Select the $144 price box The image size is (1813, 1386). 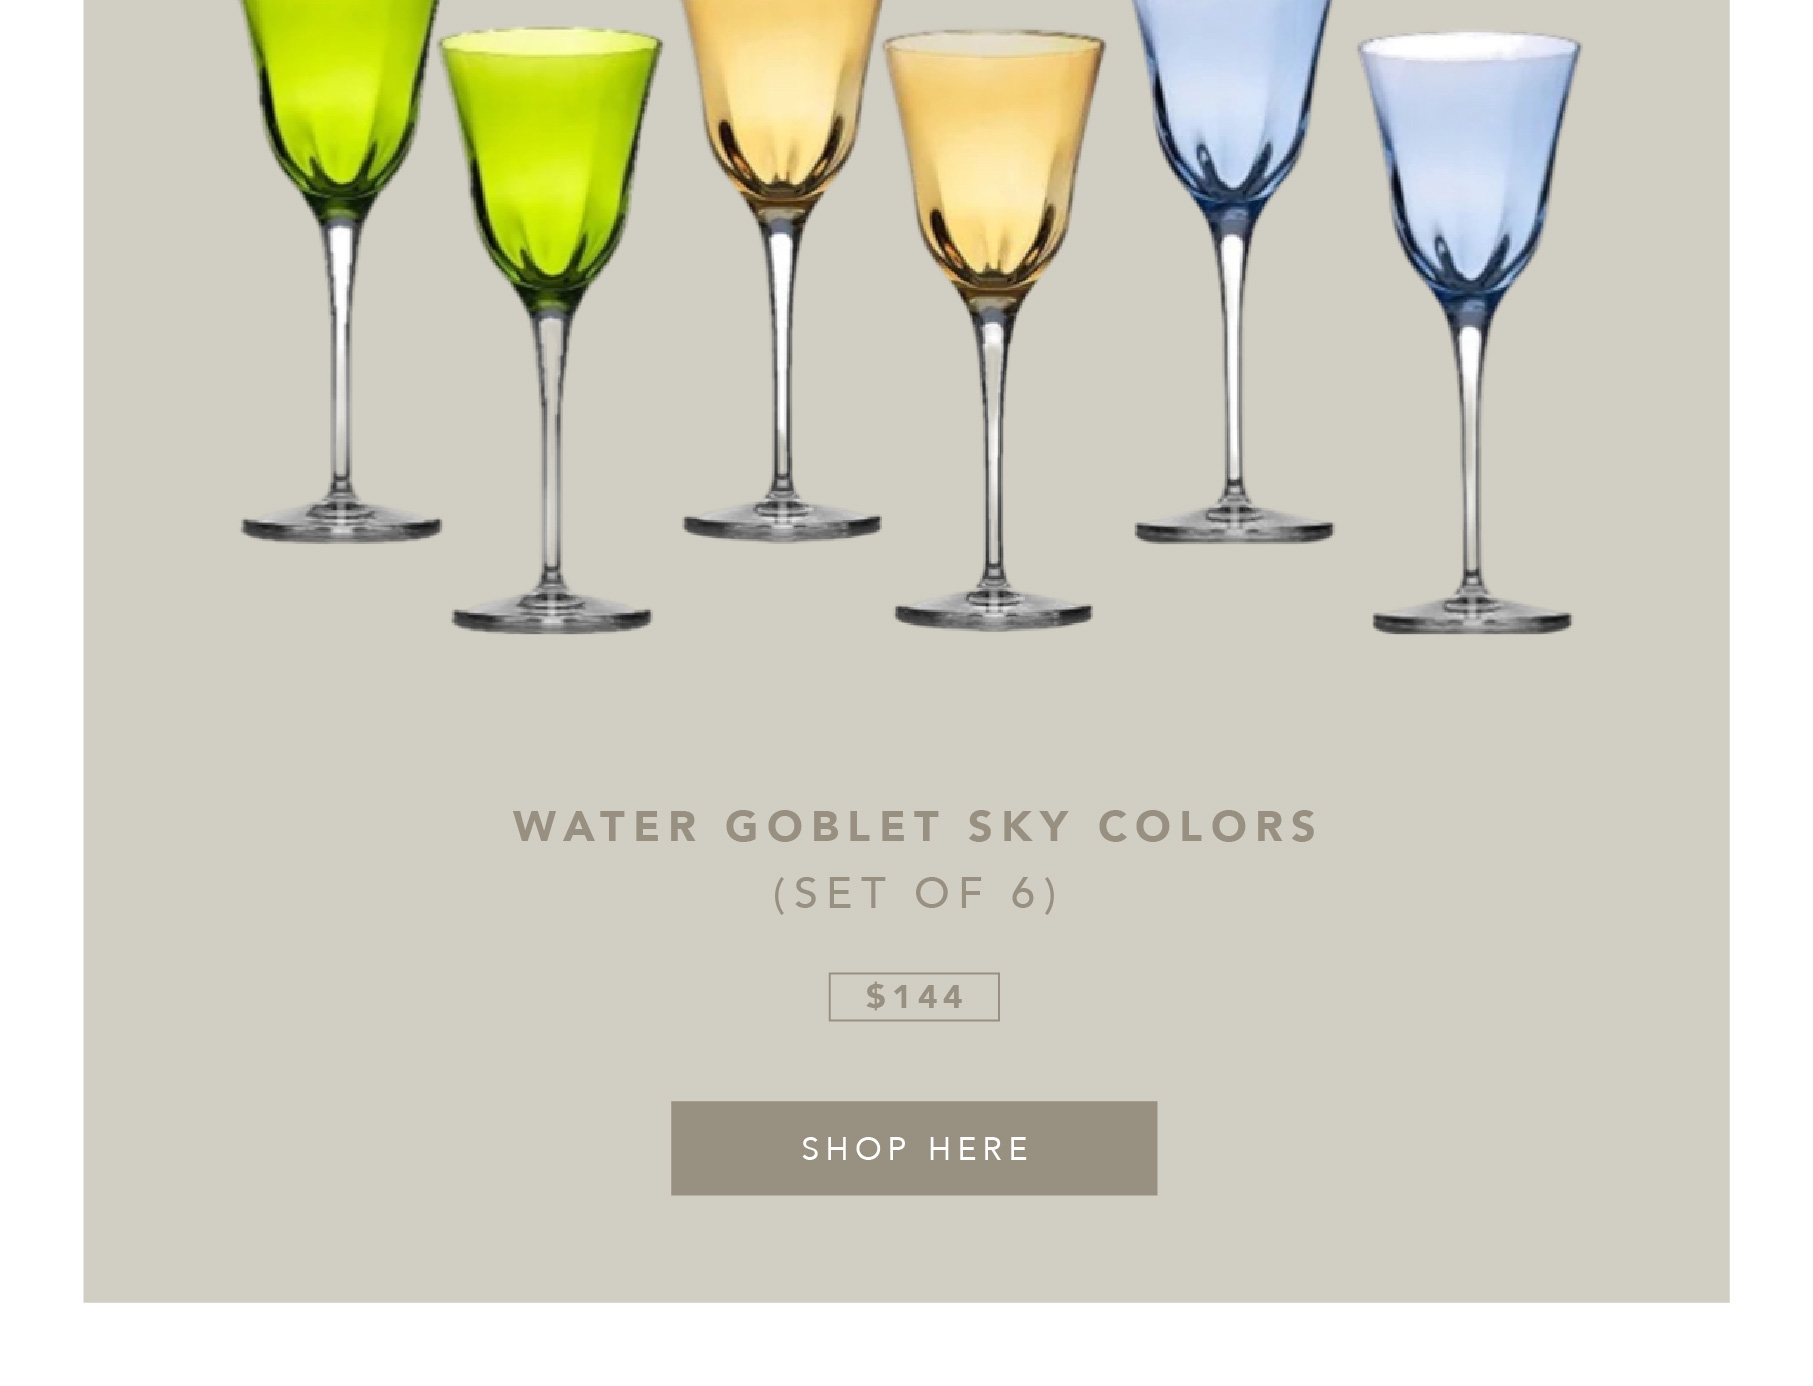click(913, 997)
